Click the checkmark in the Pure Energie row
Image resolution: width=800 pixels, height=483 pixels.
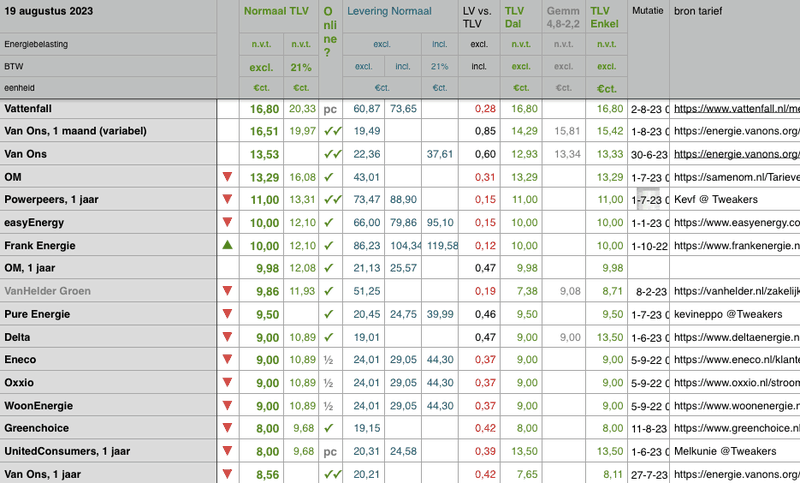[328, 314]
